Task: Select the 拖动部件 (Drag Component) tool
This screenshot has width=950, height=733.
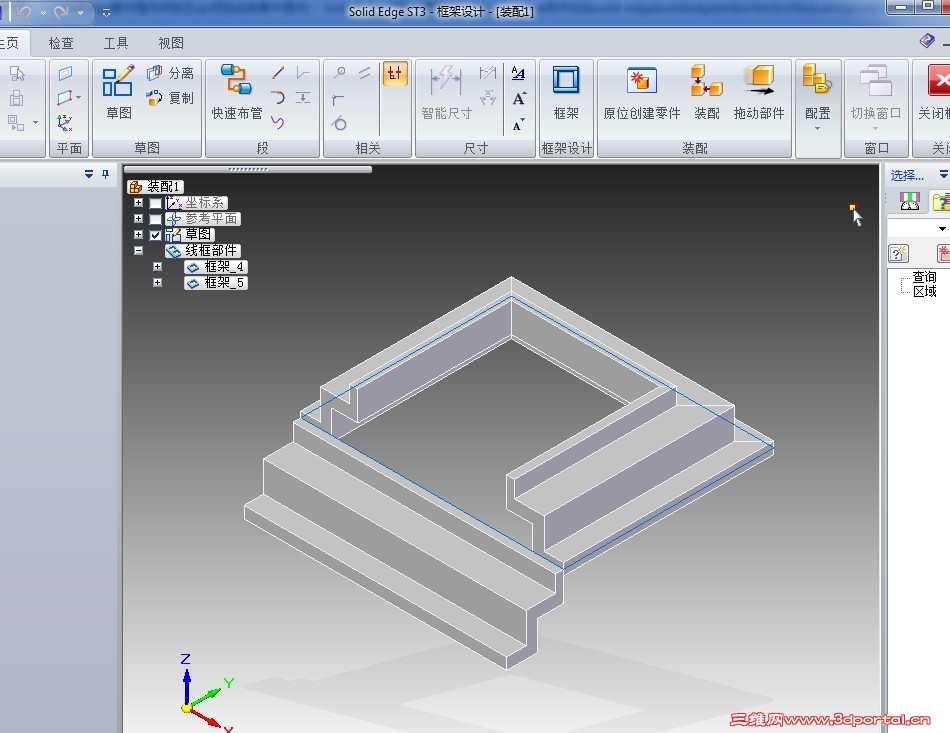Action: point(759,92)
